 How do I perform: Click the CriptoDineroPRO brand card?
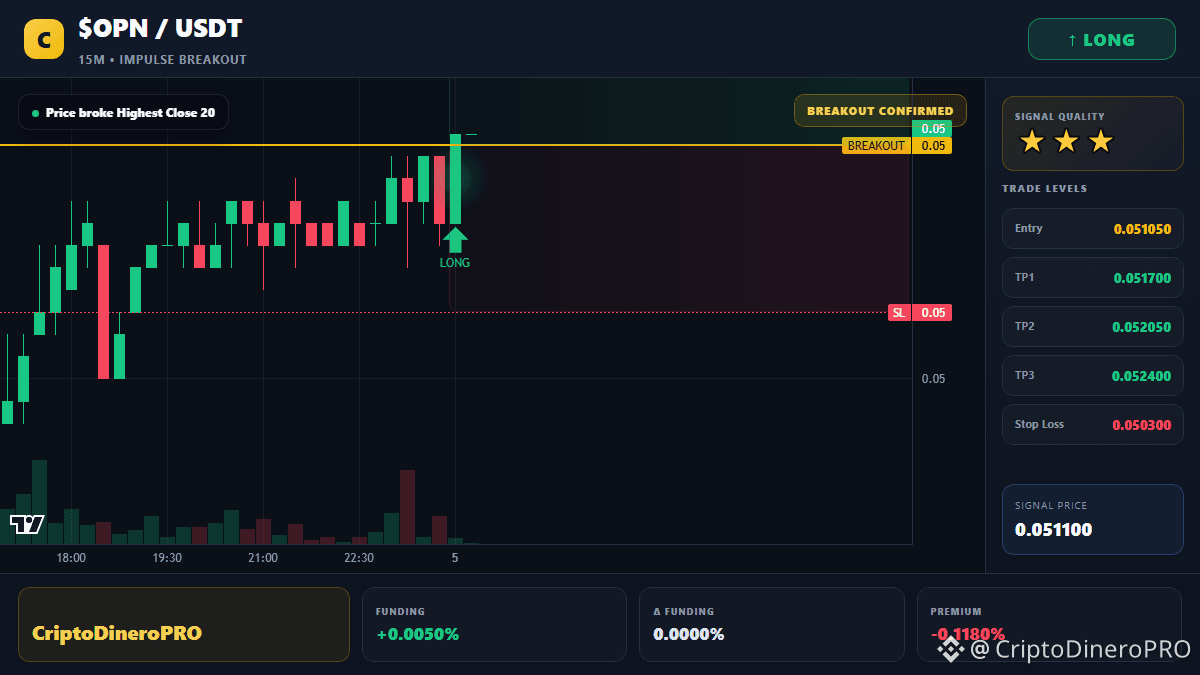(184, 624)
